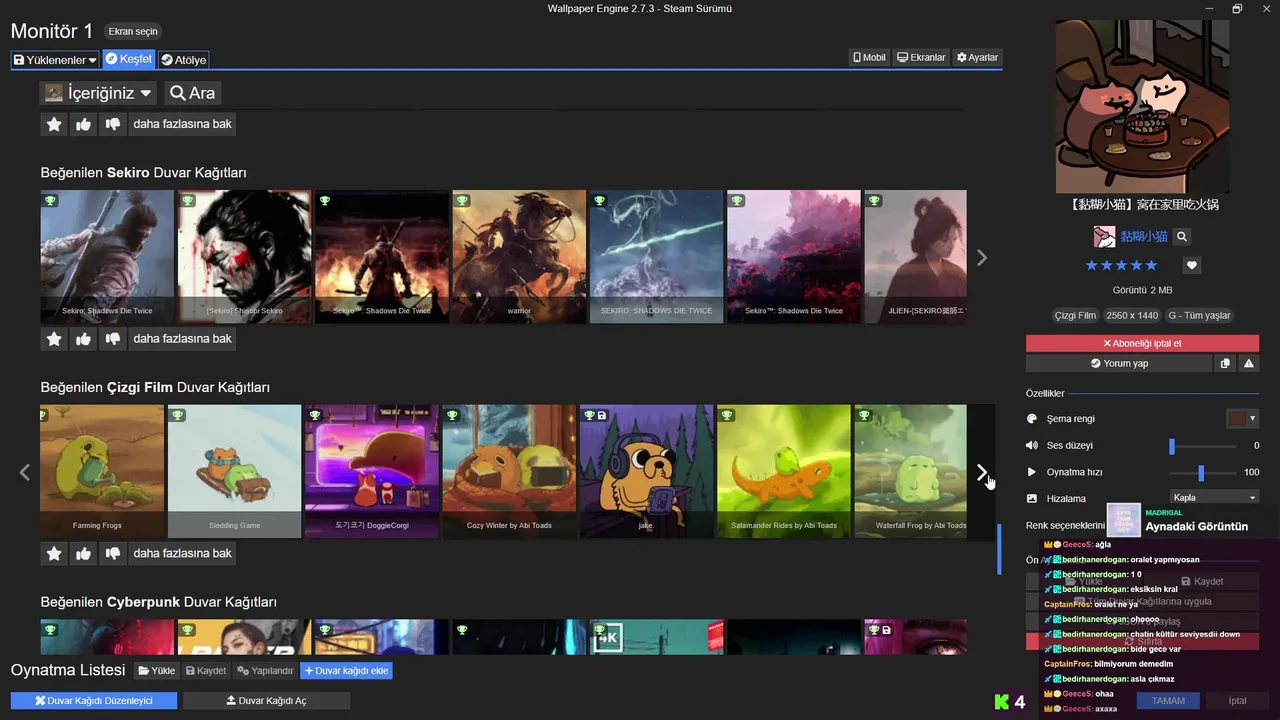Viewport: 1280px width, 720px height.
Task: Show next Çizgi Film wallpapers with right arrow
Action: (982, 472)
